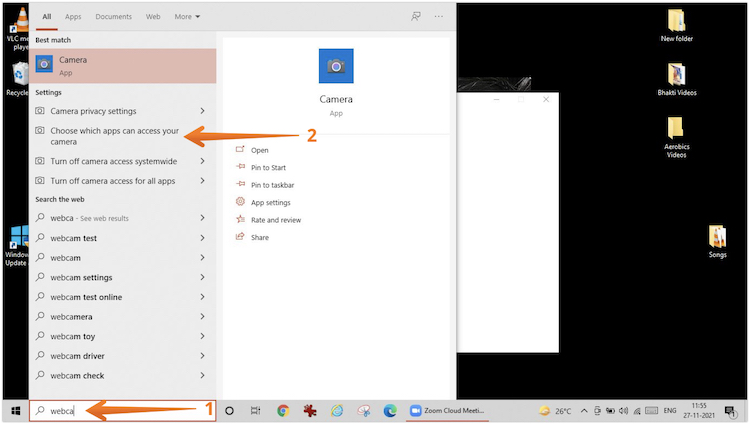Click the Share icon in the actions list
The height and width of the screenshot is (426, 750).
pos(240,237)
